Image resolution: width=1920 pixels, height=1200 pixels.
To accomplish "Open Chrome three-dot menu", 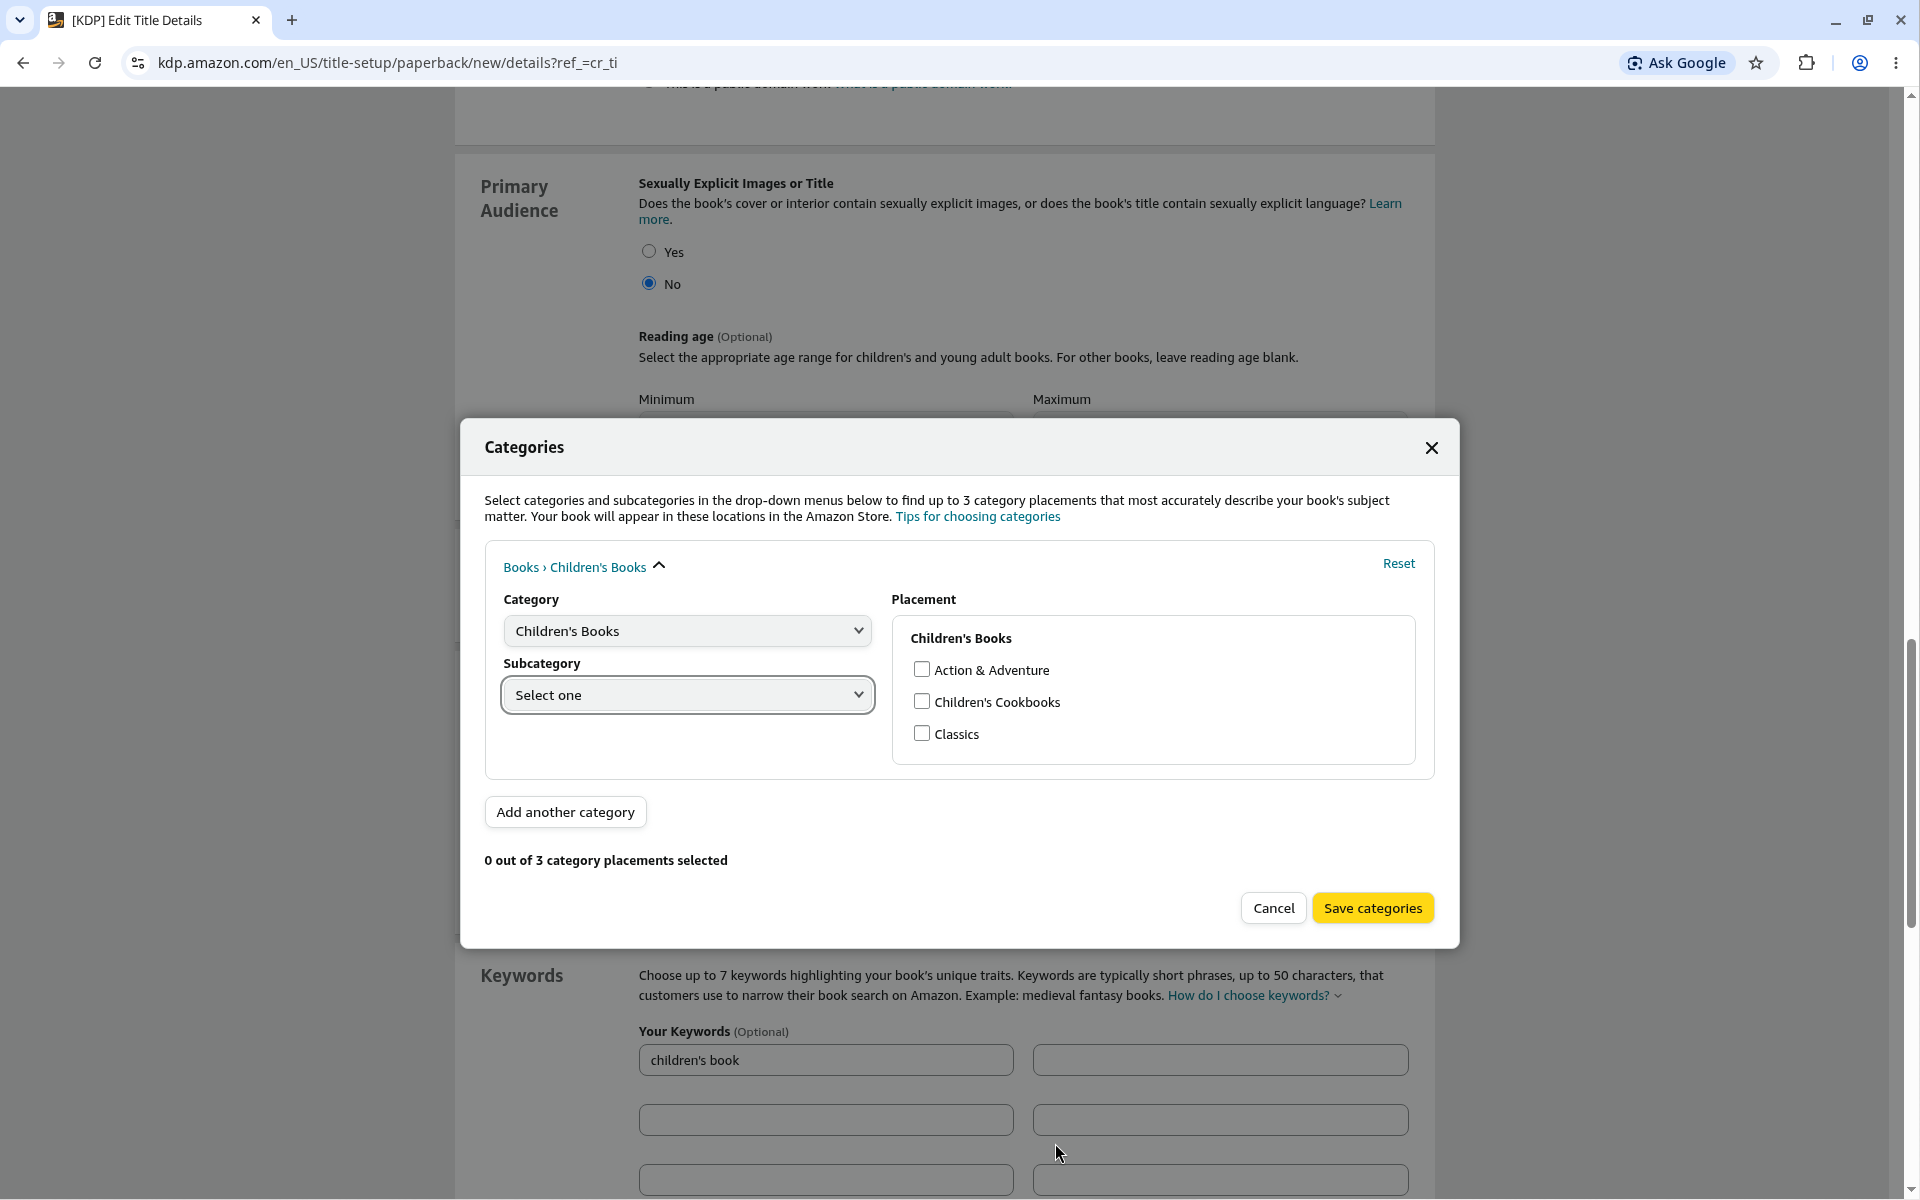I will coord(1896,63).
